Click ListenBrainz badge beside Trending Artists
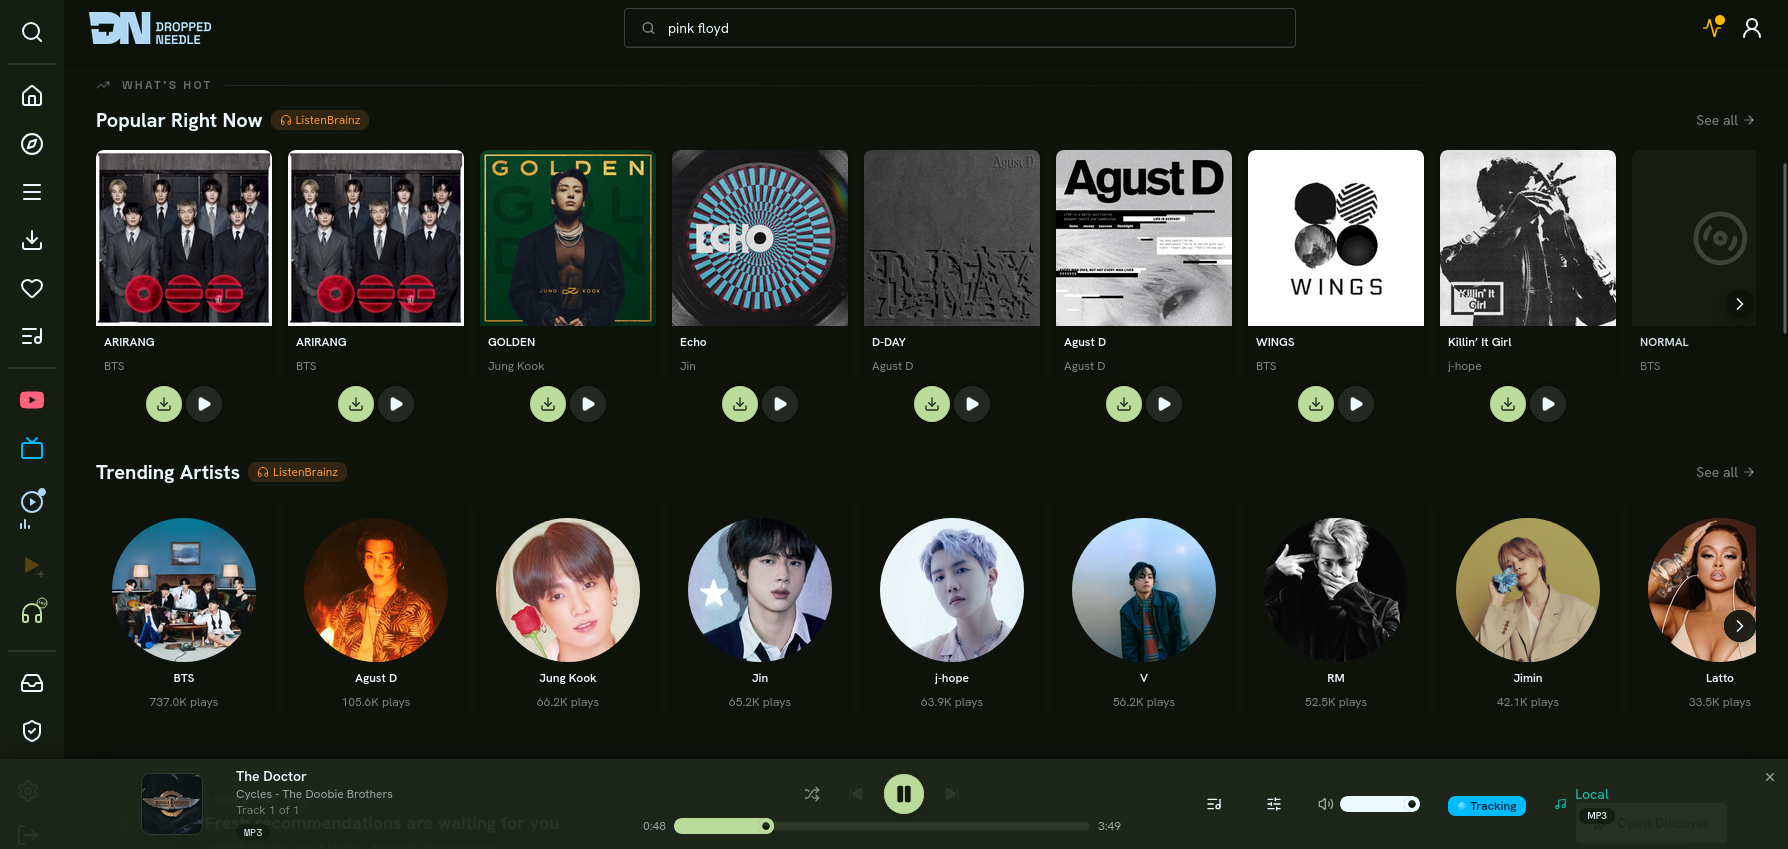 pos(298,472)
